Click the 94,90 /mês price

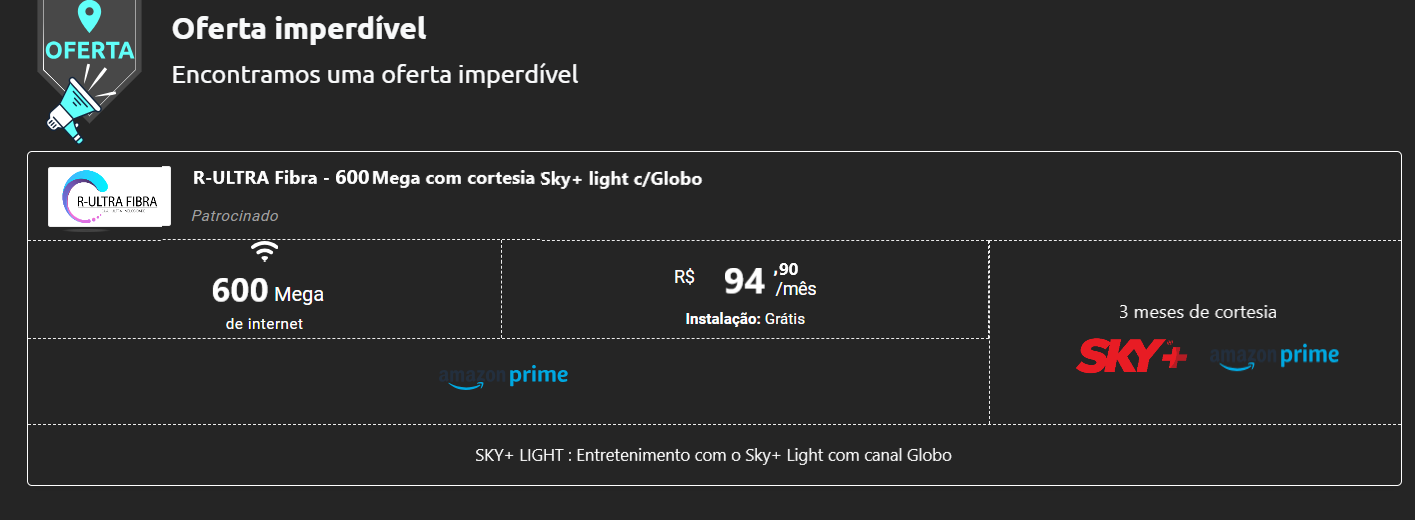point(744,282)
